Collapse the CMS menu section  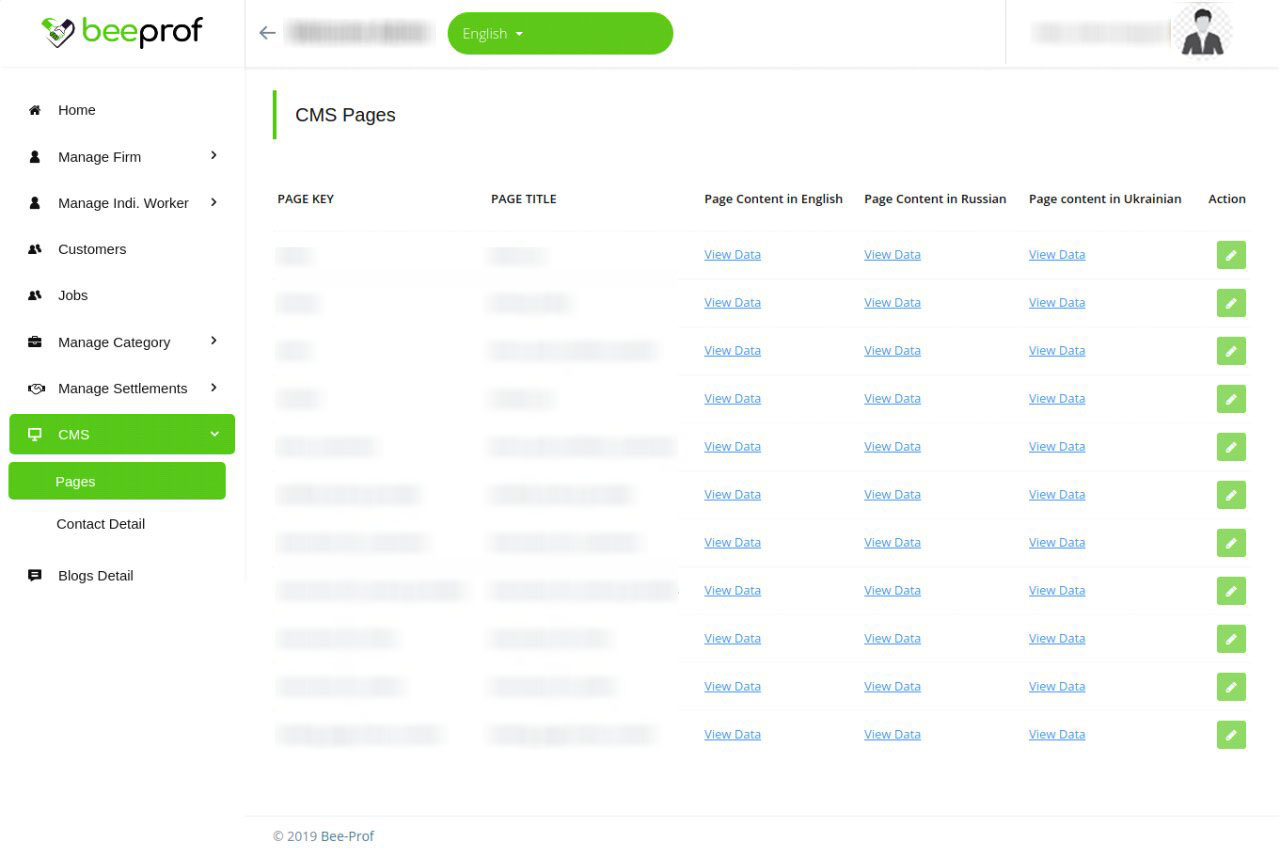coord(214,434)
